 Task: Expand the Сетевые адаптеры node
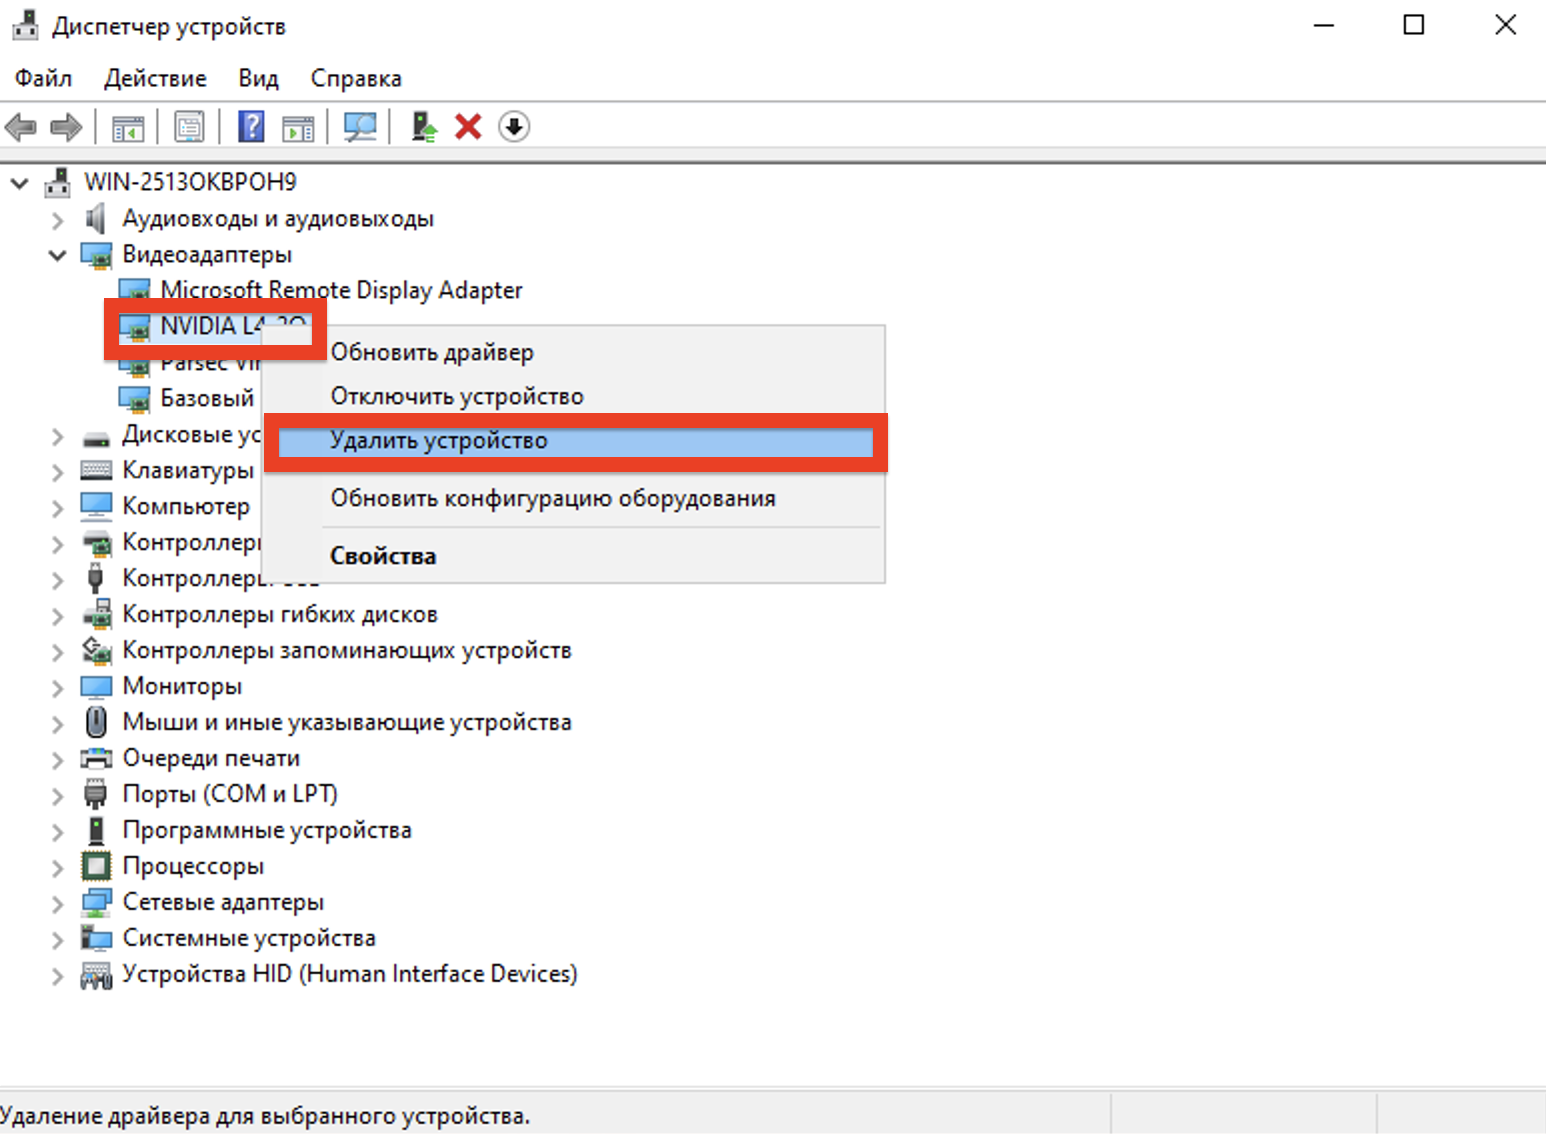[x=58, y=903]
